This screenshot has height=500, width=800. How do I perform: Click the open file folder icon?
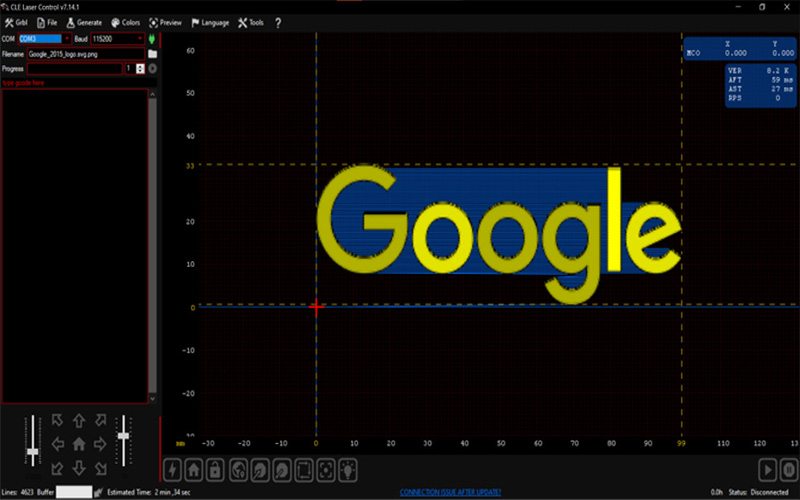152,54
